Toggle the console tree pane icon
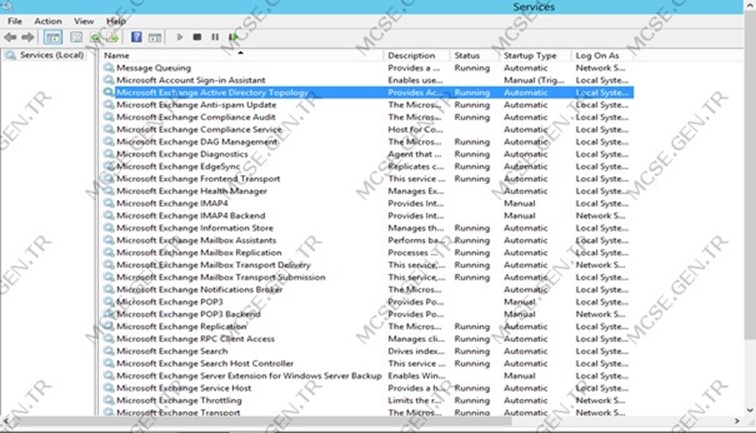Image resolution: width=756 pixels, height=433 pixels. [53, 37]
